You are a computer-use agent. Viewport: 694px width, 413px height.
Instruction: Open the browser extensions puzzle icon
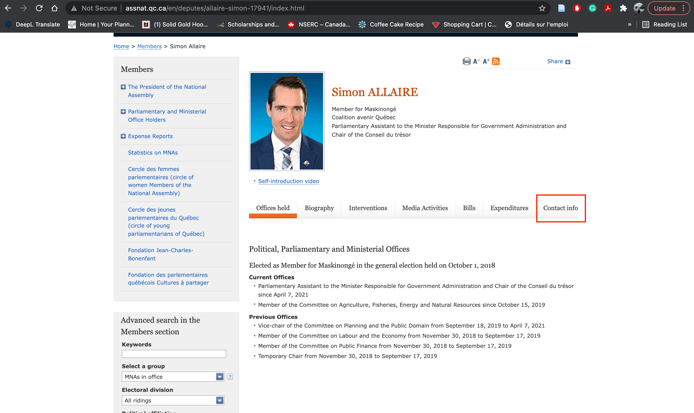623,8
